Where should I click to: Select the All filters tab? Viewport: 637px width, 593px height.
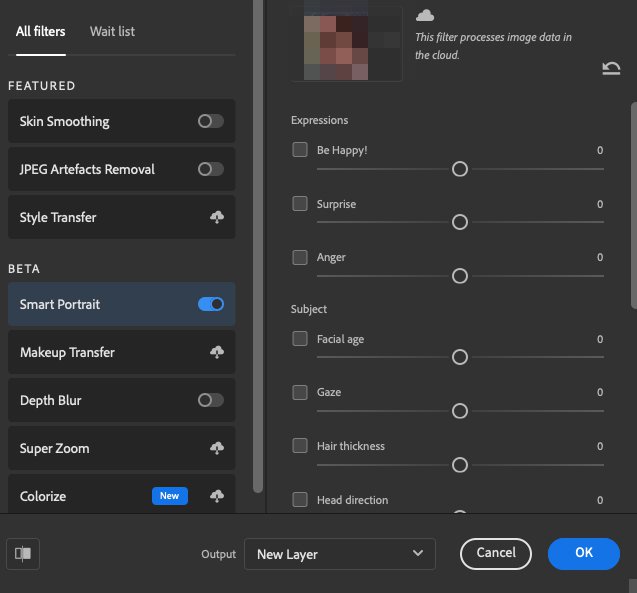pos(41,31)
